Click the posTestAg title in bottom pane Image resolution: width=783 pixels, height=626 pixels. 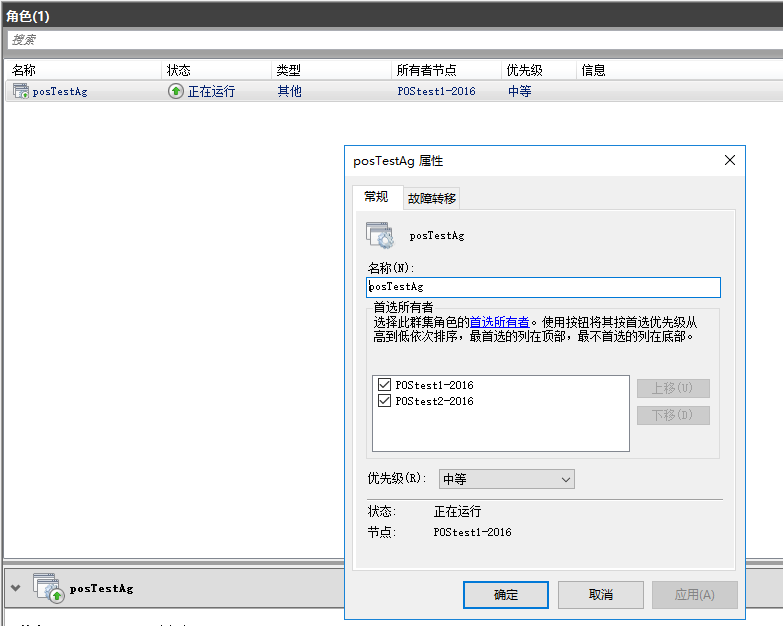click(x=101, y=589)
